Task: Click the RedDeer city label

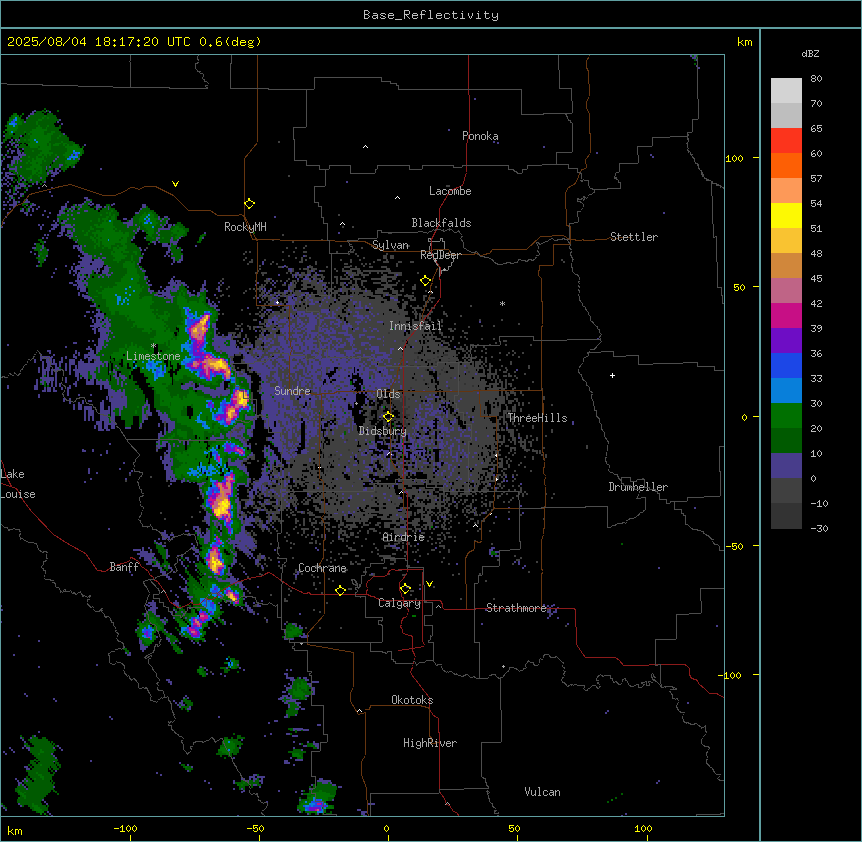Action: 440,255
